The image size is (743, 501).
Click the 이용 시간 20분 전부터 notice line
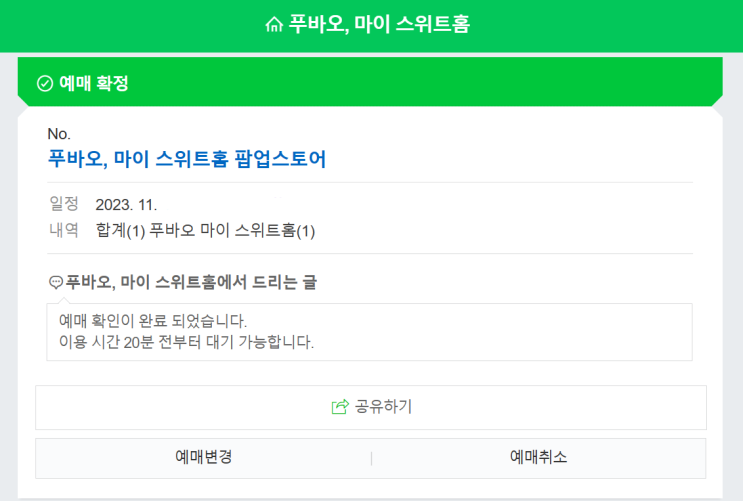[x=186, y=342]
